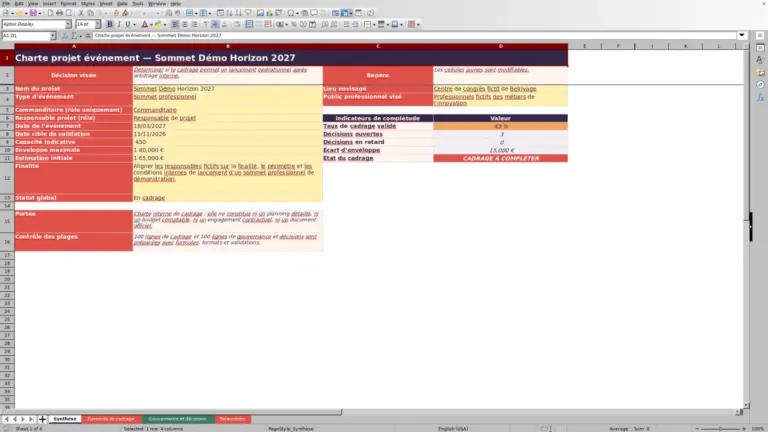Click the scroll-to-last-sheet arrow
Screen dimensions: 768x432
31,419
